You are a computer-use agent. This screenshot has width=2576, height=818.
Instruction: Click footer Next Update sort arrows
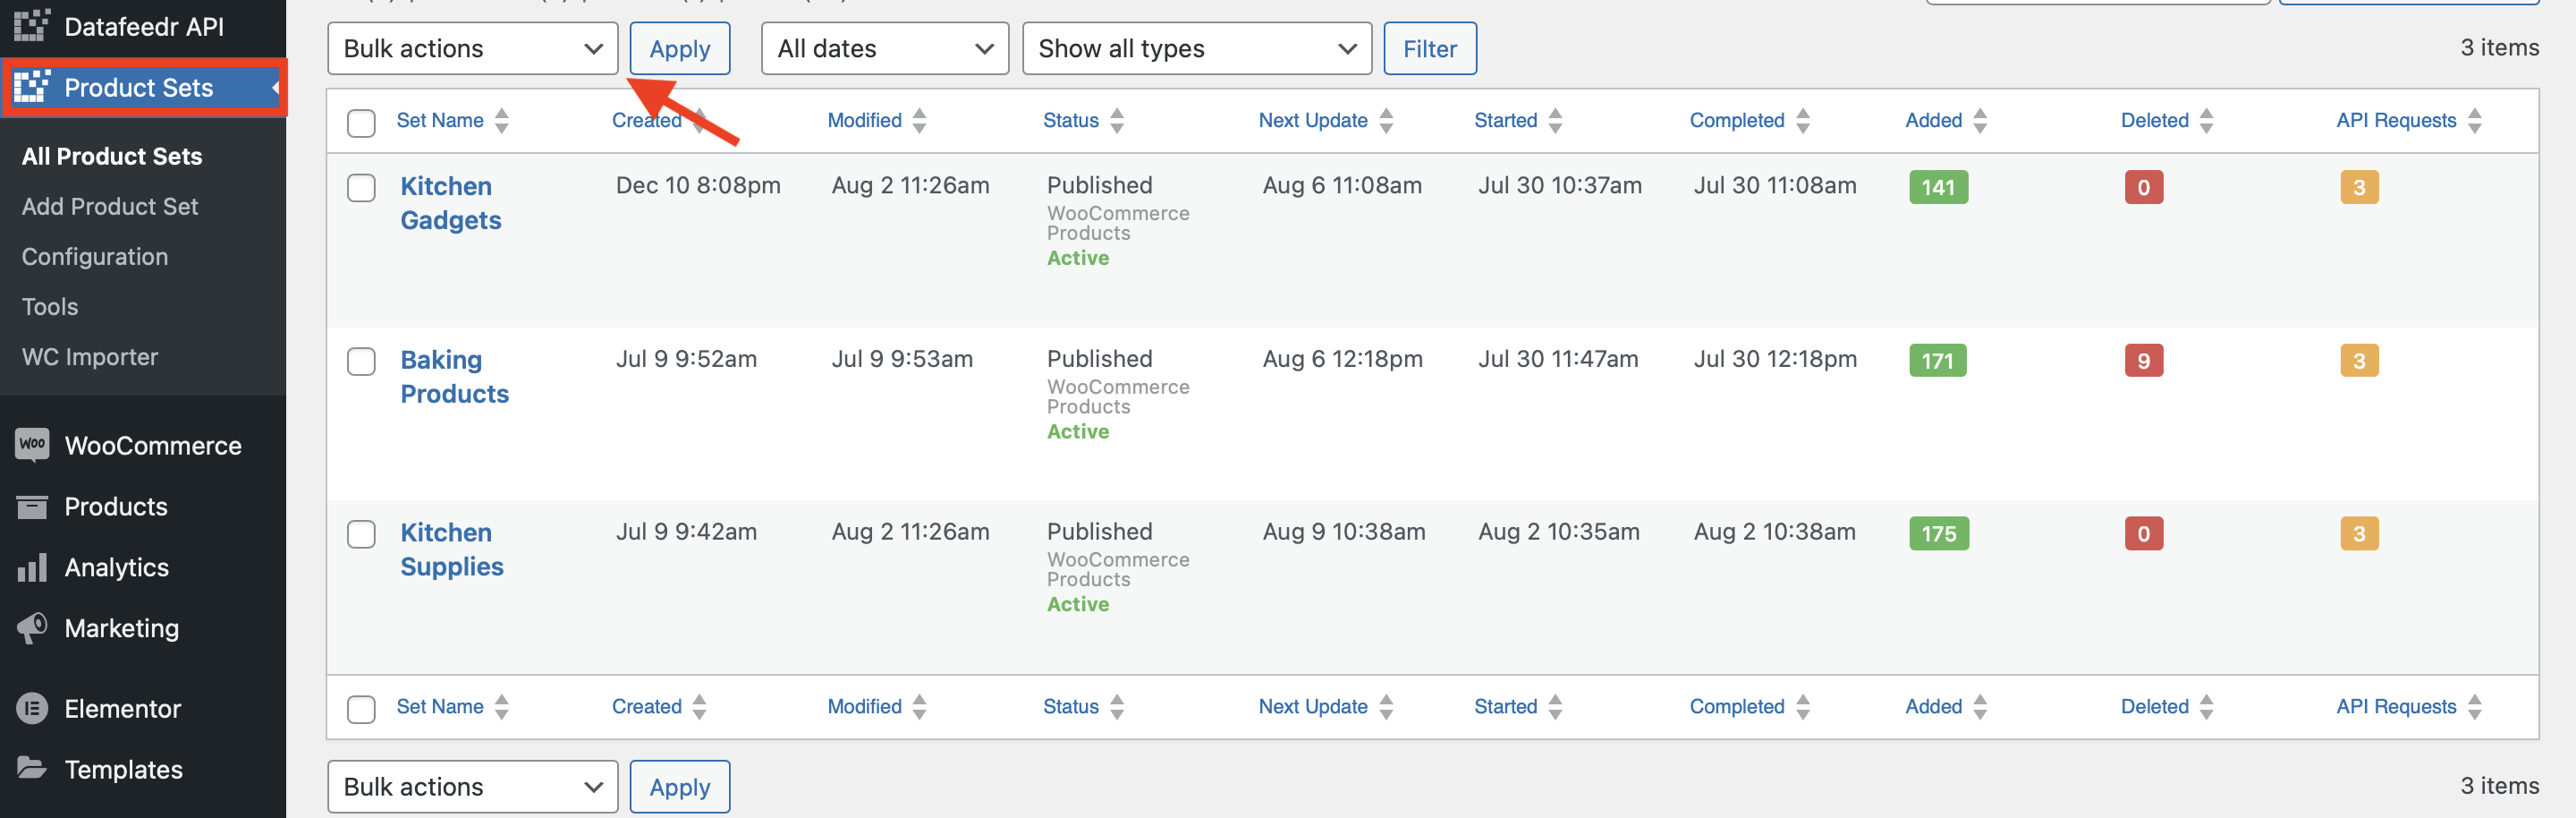[1386, 706]
